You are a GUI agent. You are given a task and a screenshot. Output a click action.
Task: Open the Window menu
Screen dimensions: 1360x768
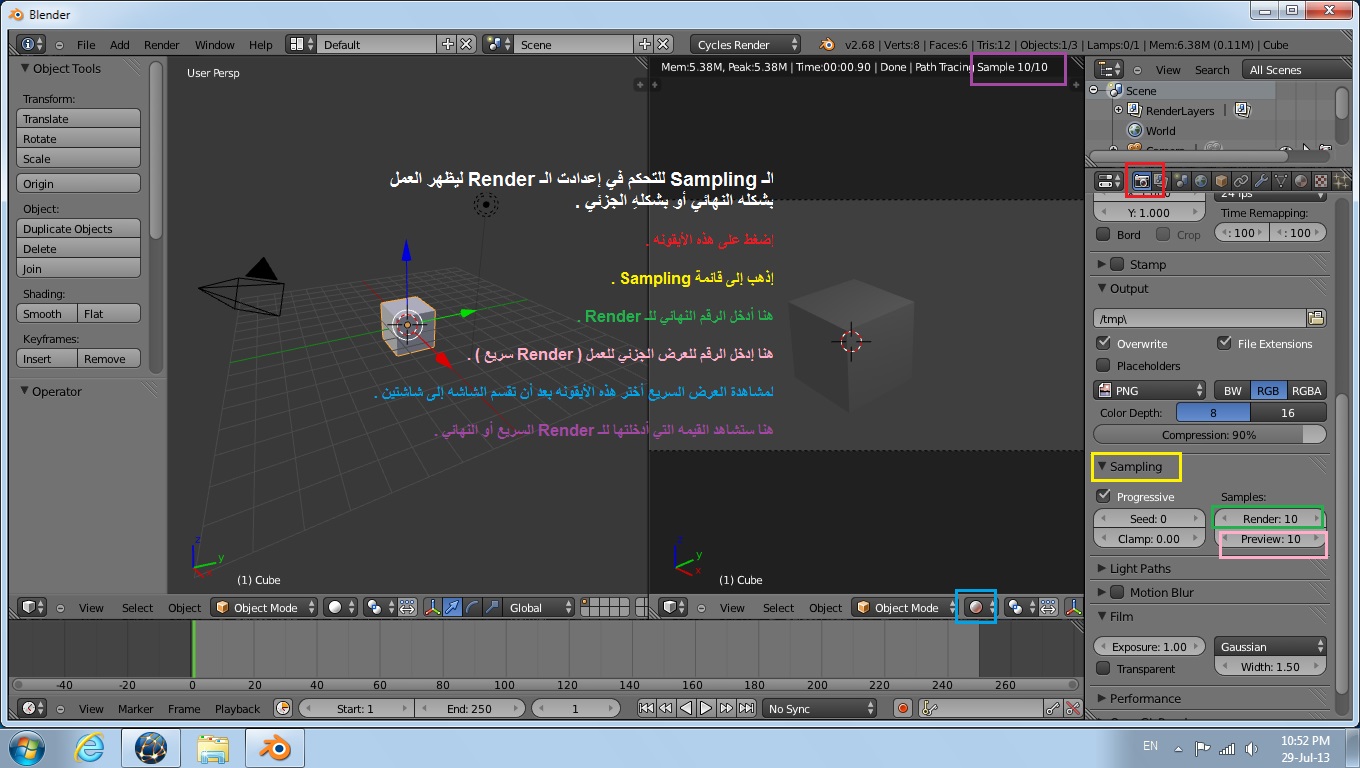[x=214, y=44]
